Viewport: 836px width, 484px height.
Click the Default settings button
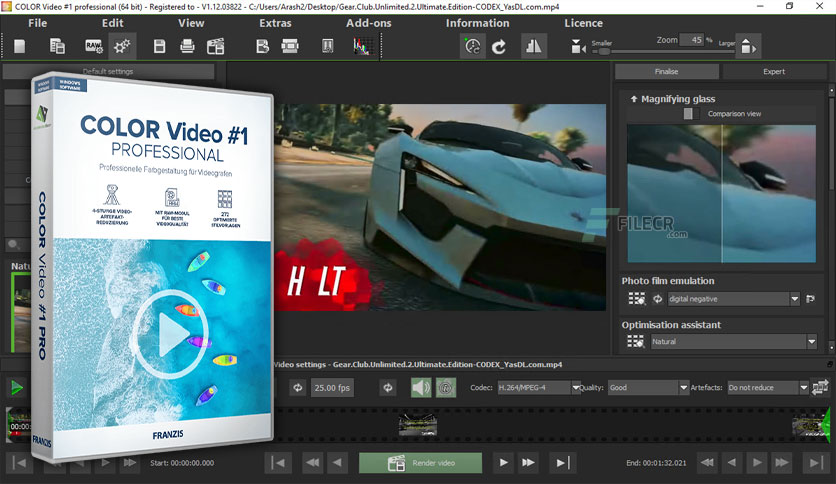point(108,71)
